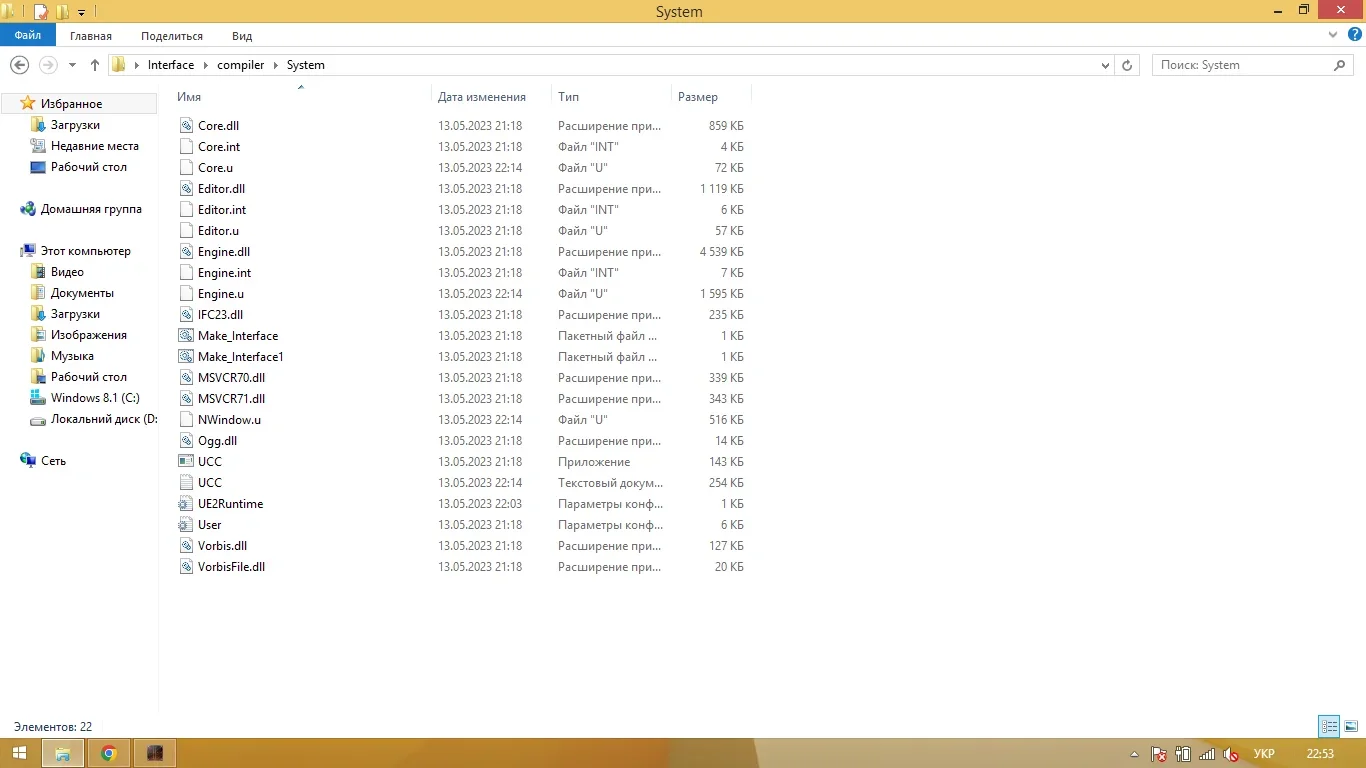Select the UE2Runtime configuration file
This screenshot has width=1366, height=768.
coord(230,504)
